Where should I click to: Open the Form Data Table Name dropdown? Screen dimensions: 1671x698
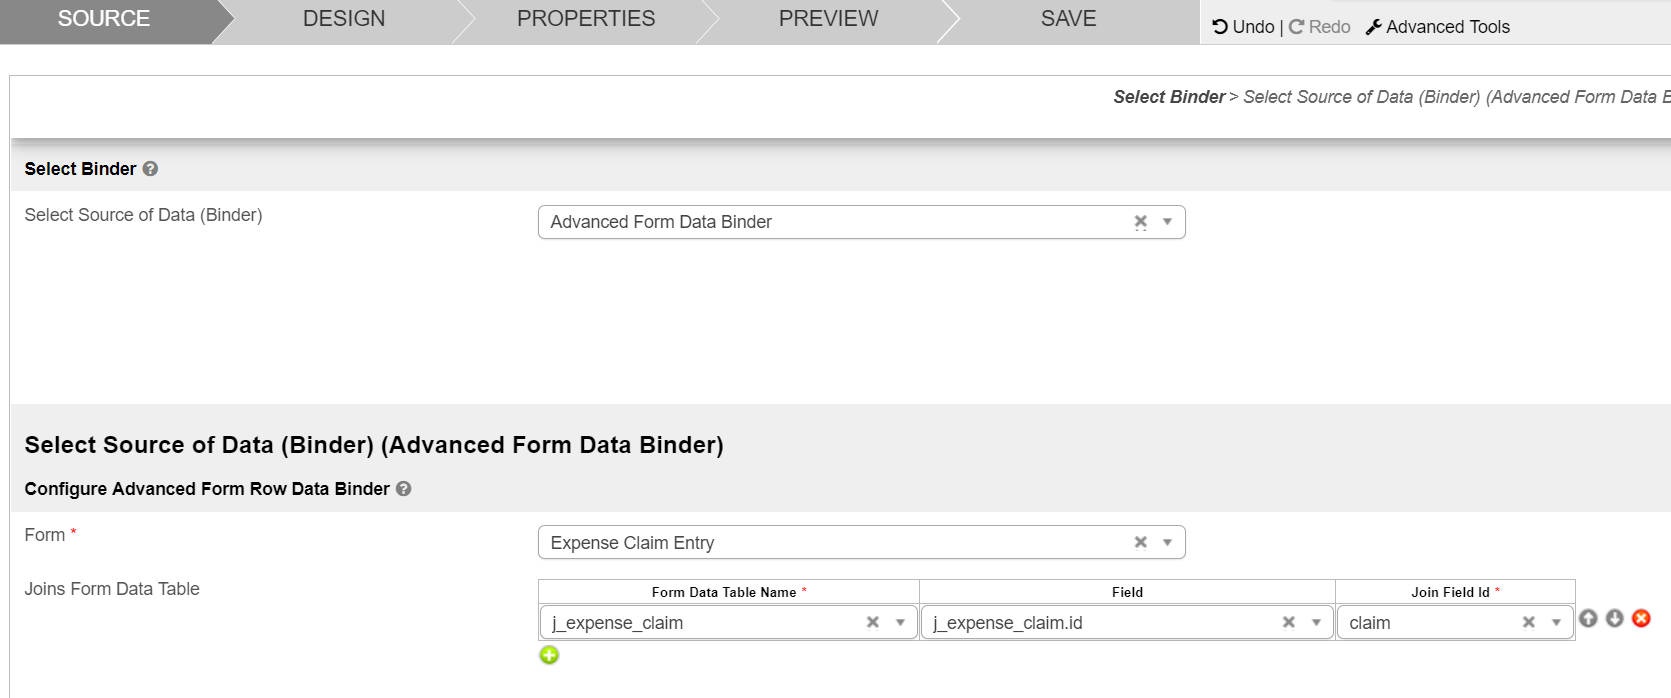coord(900,622)
